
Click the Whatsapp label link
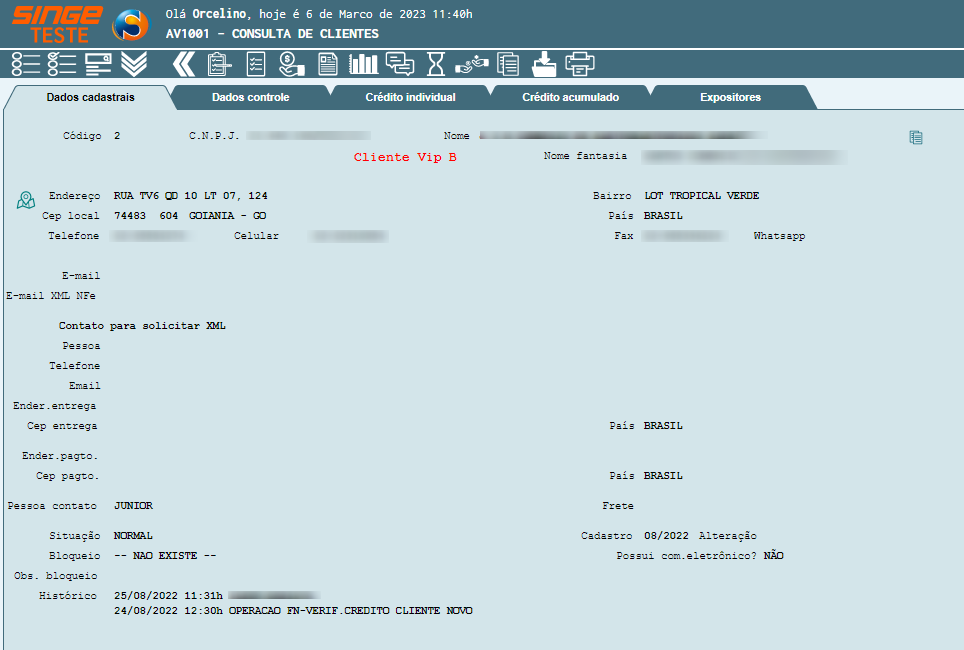[x=779, y=236]
